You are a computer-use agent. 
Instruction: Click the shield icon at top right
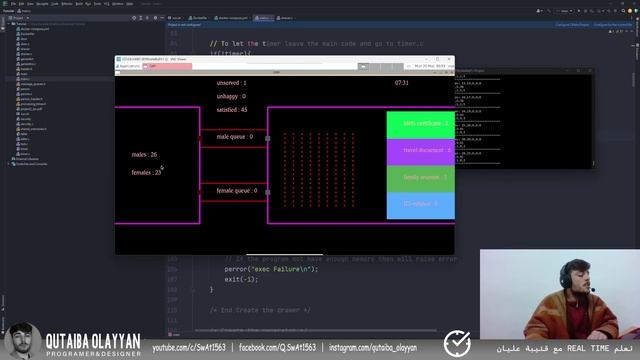pos(636,11)
